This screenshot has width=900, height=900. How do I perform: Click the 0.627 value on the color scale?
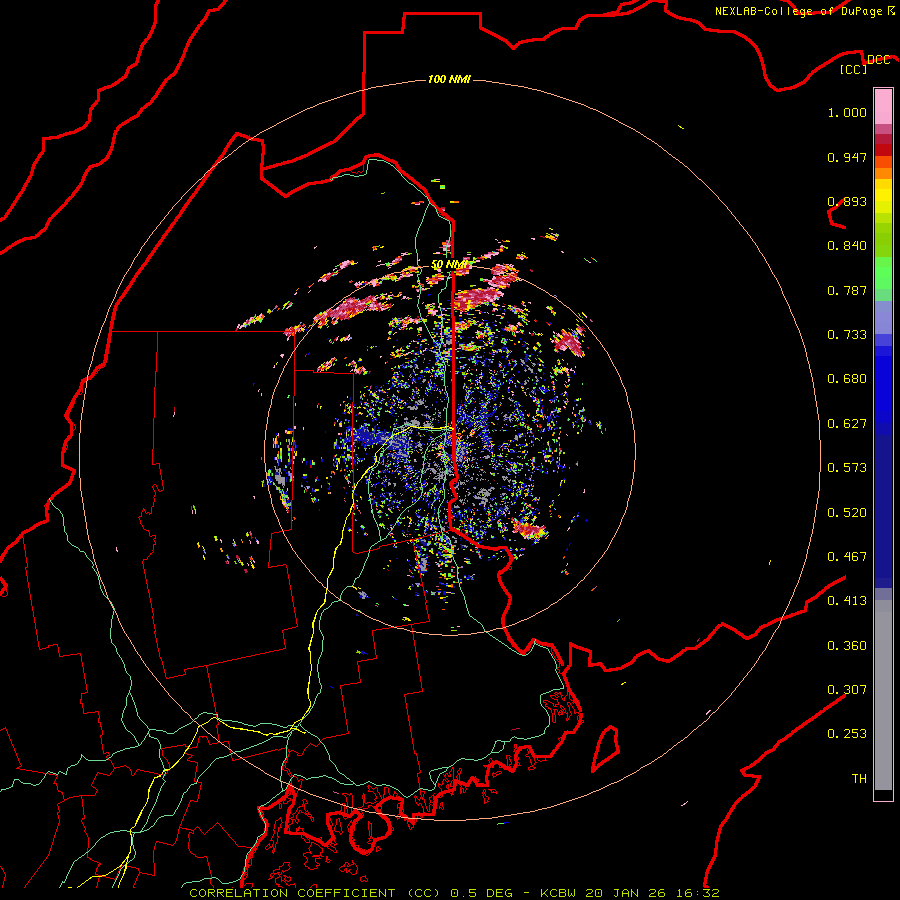(847, 424)
